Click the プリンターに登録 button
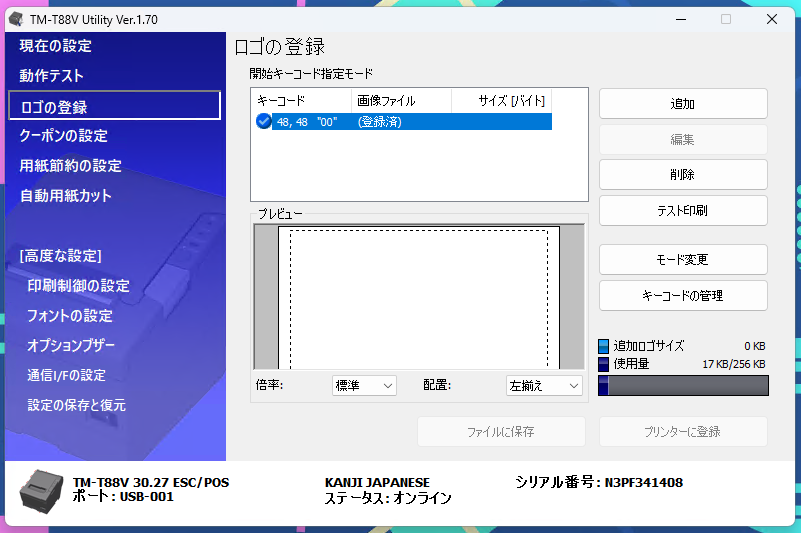Viewport: 801px width, 533px height. (x=683, y=432)
